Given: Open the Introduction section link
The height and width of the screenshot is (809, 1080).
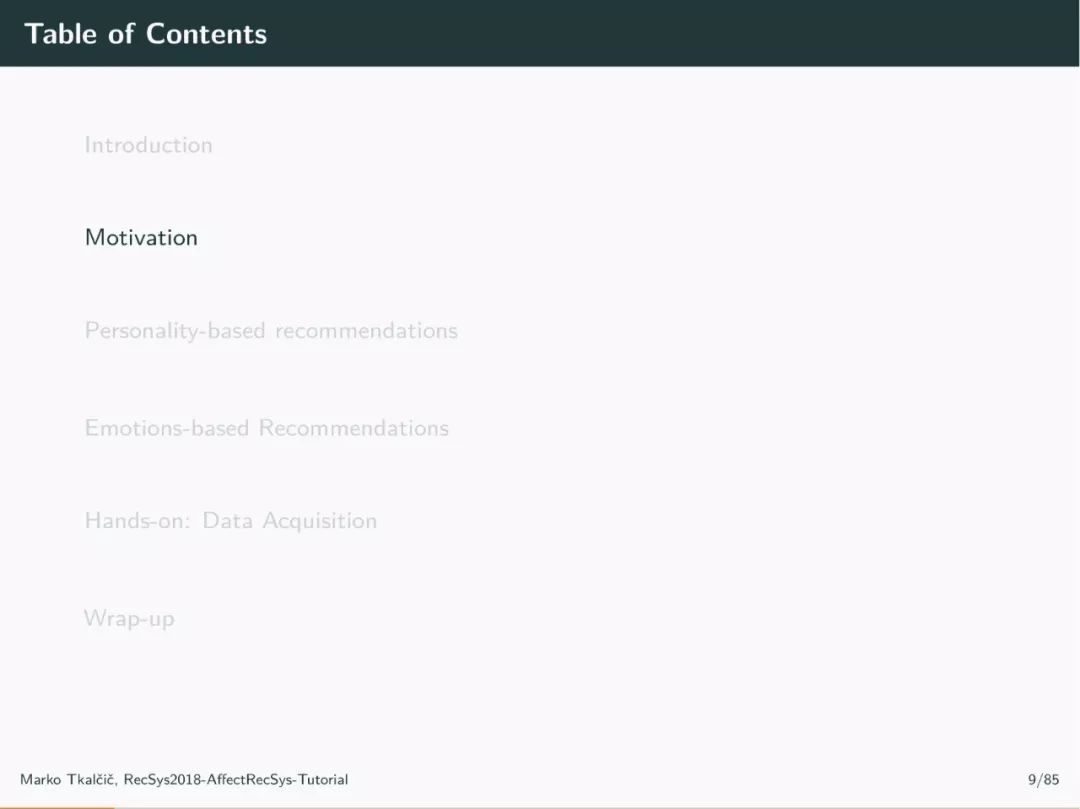Looking at the screenshot, I should 148,145.
